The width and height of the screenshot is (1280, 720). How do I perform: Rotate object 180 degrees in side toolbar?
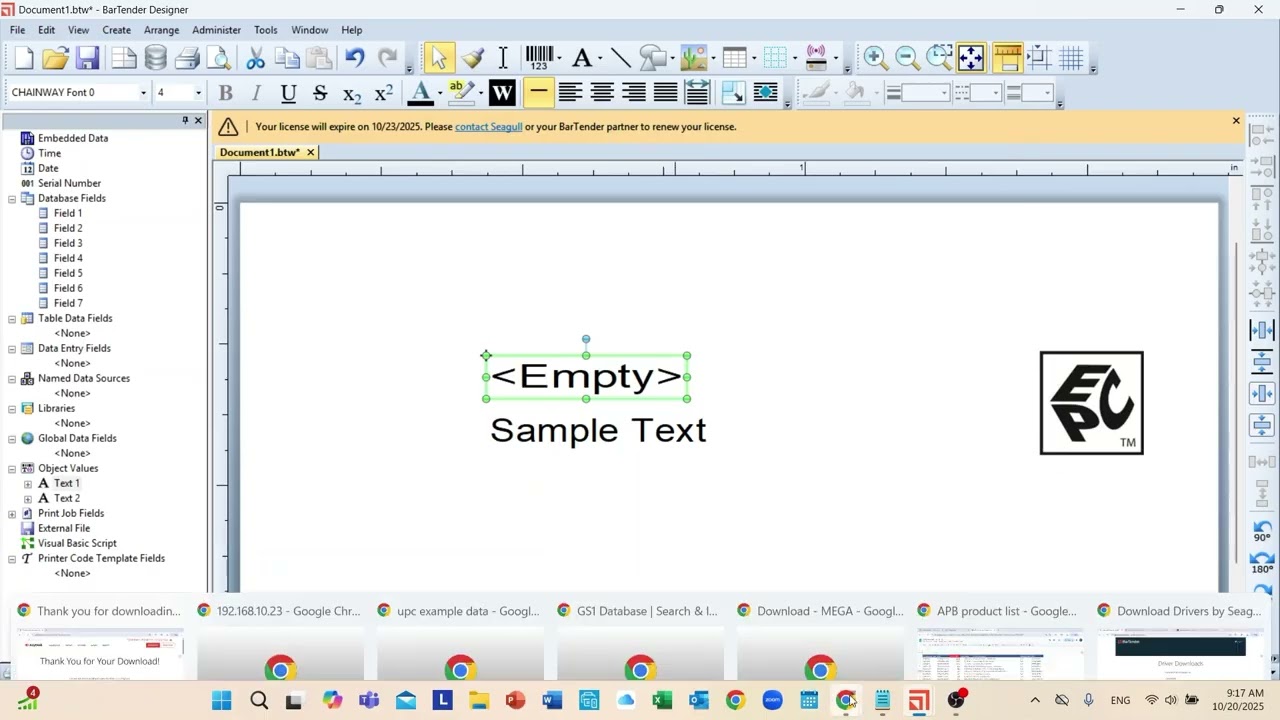tap(1262, 562)
